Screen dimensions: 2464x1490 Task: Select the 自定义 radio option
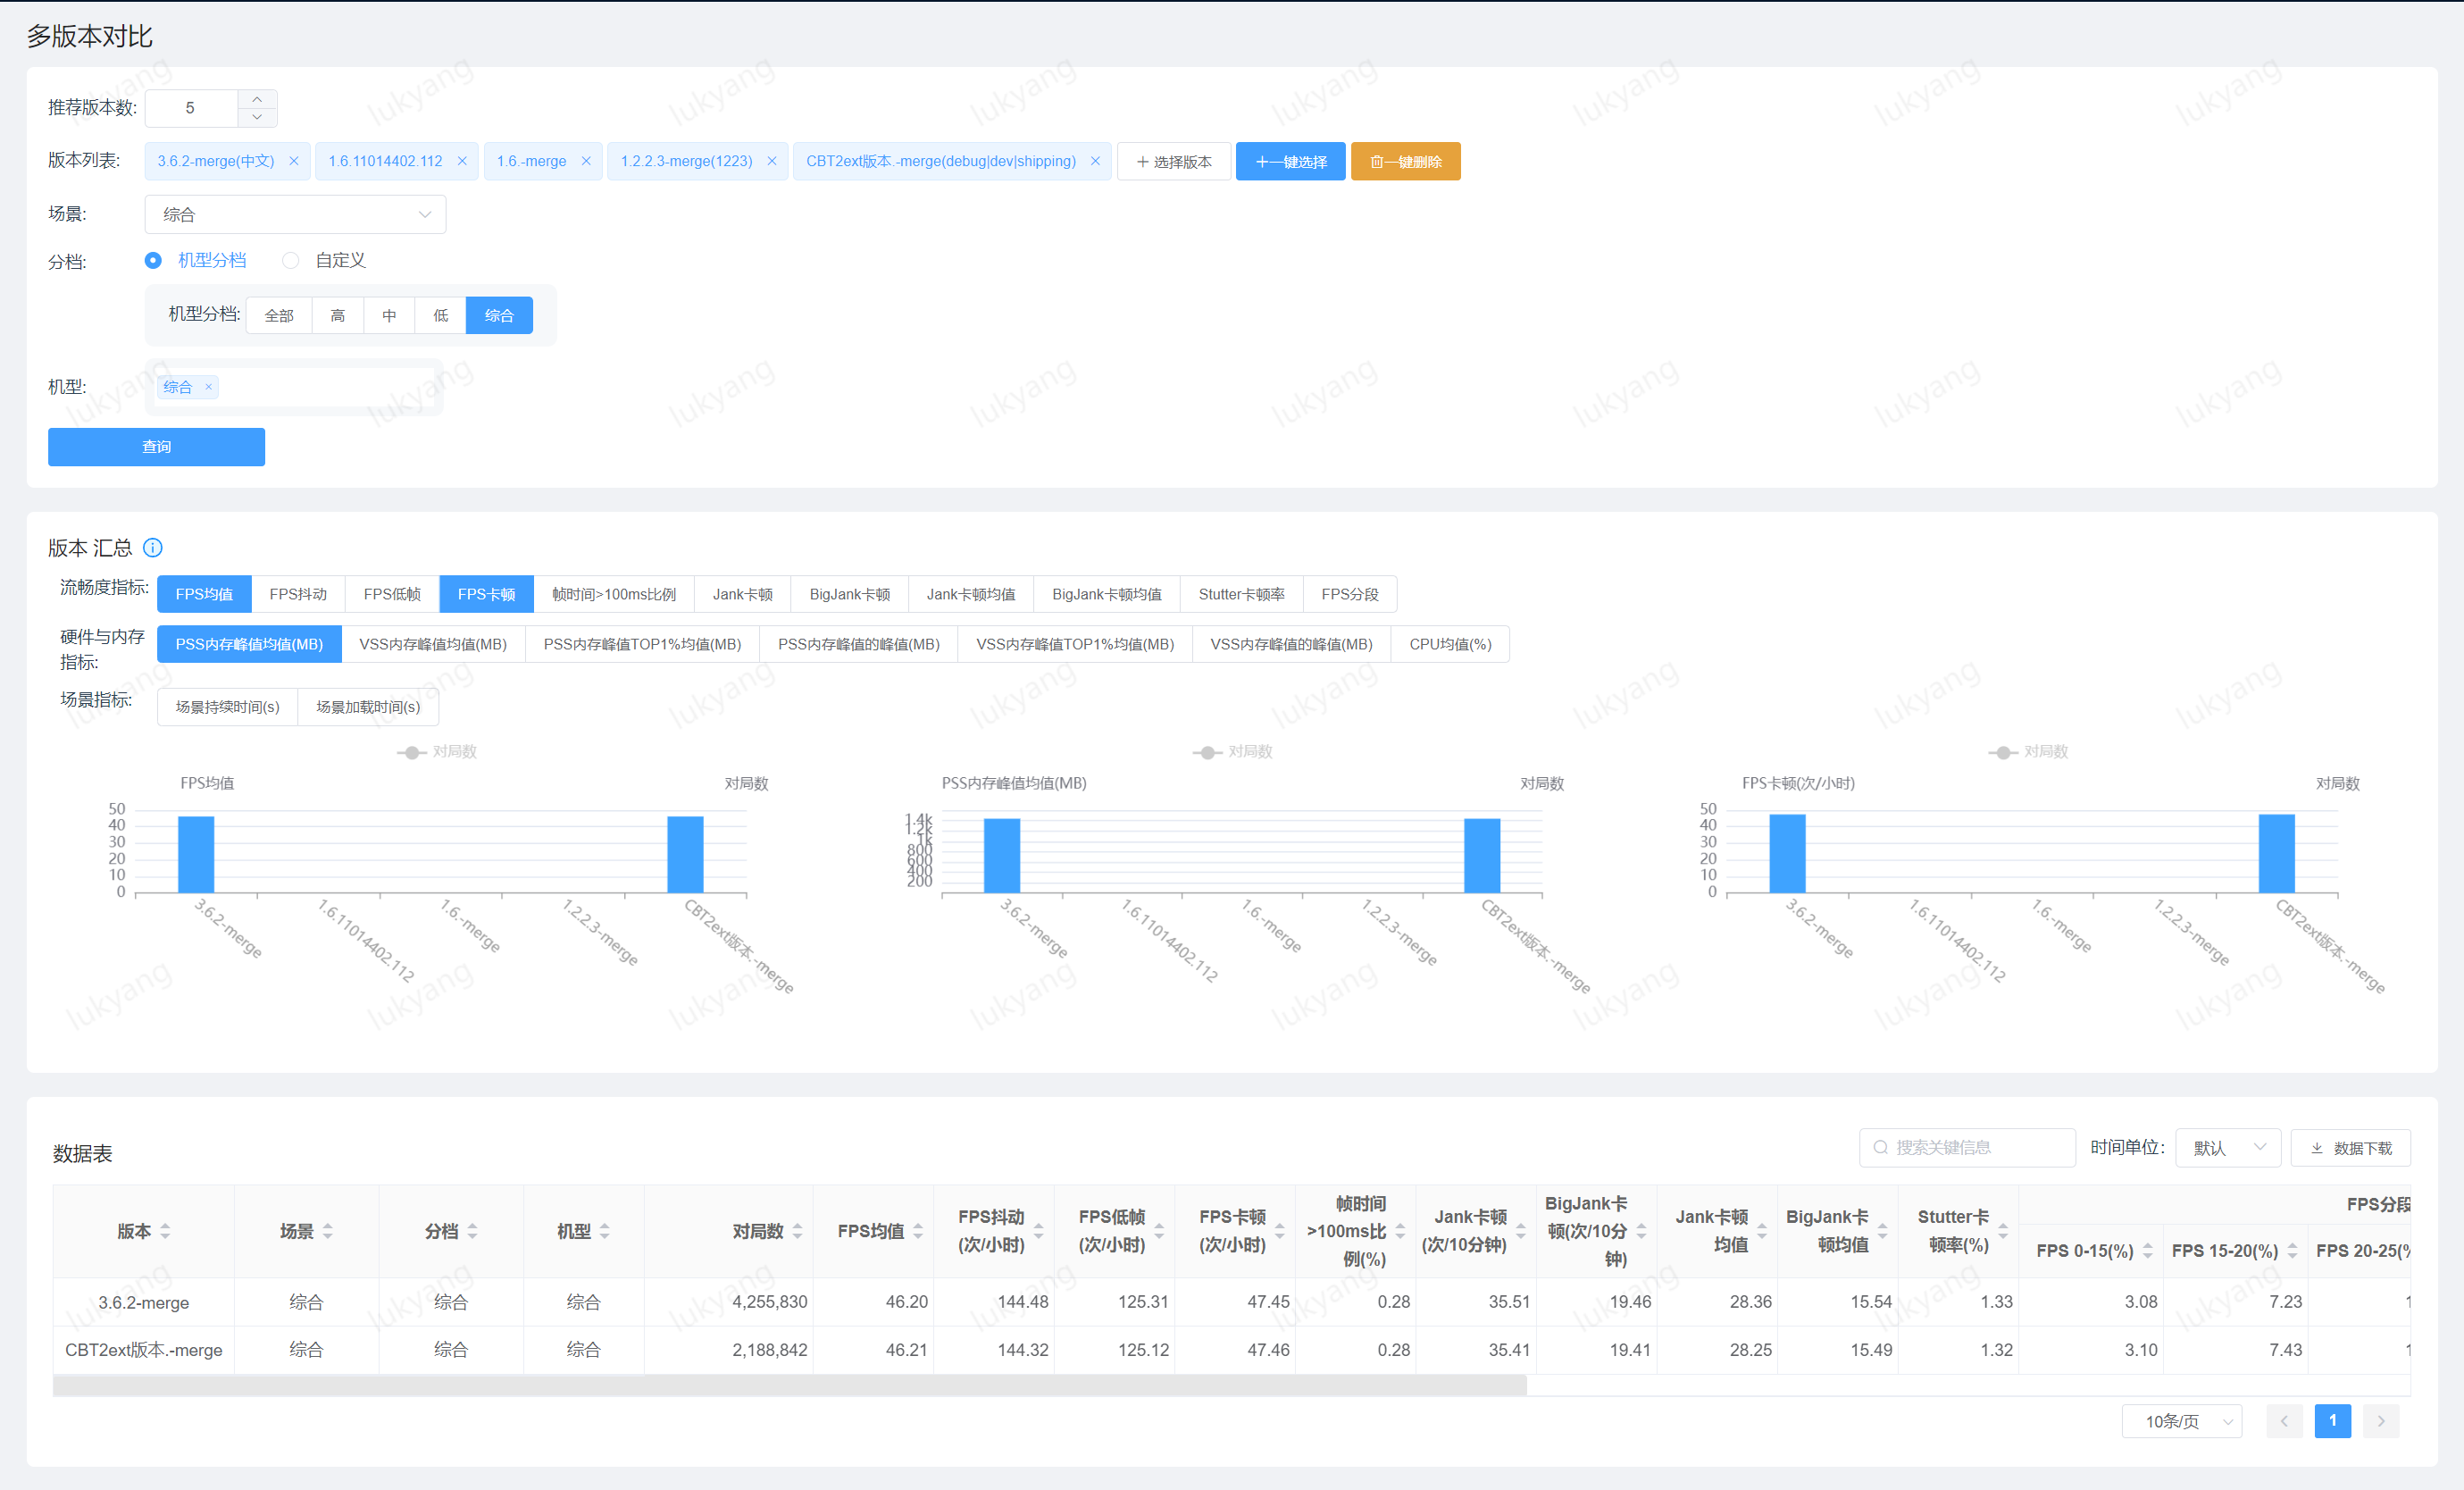(x=291, y=260)
